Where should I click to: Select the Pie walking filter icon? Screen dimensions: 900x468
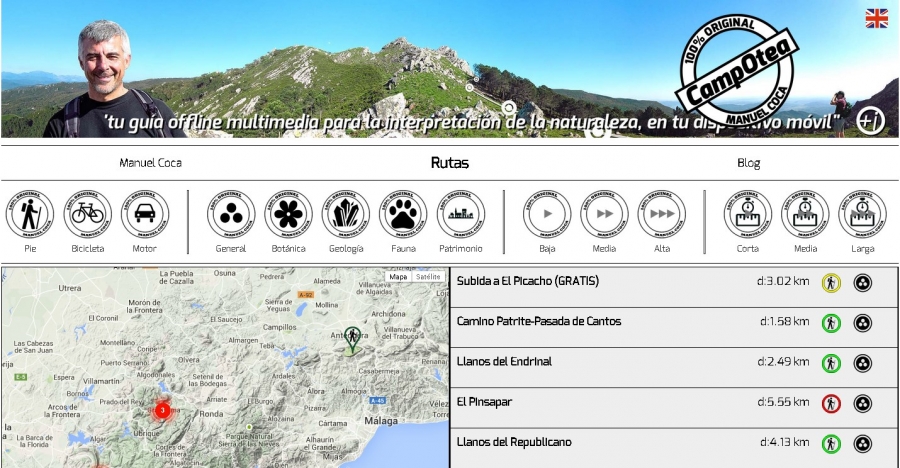30,214
